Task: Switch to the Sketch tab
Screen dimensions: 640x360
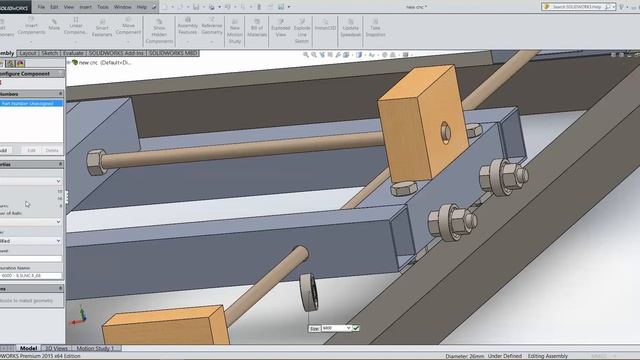Action: coord(50,53)
